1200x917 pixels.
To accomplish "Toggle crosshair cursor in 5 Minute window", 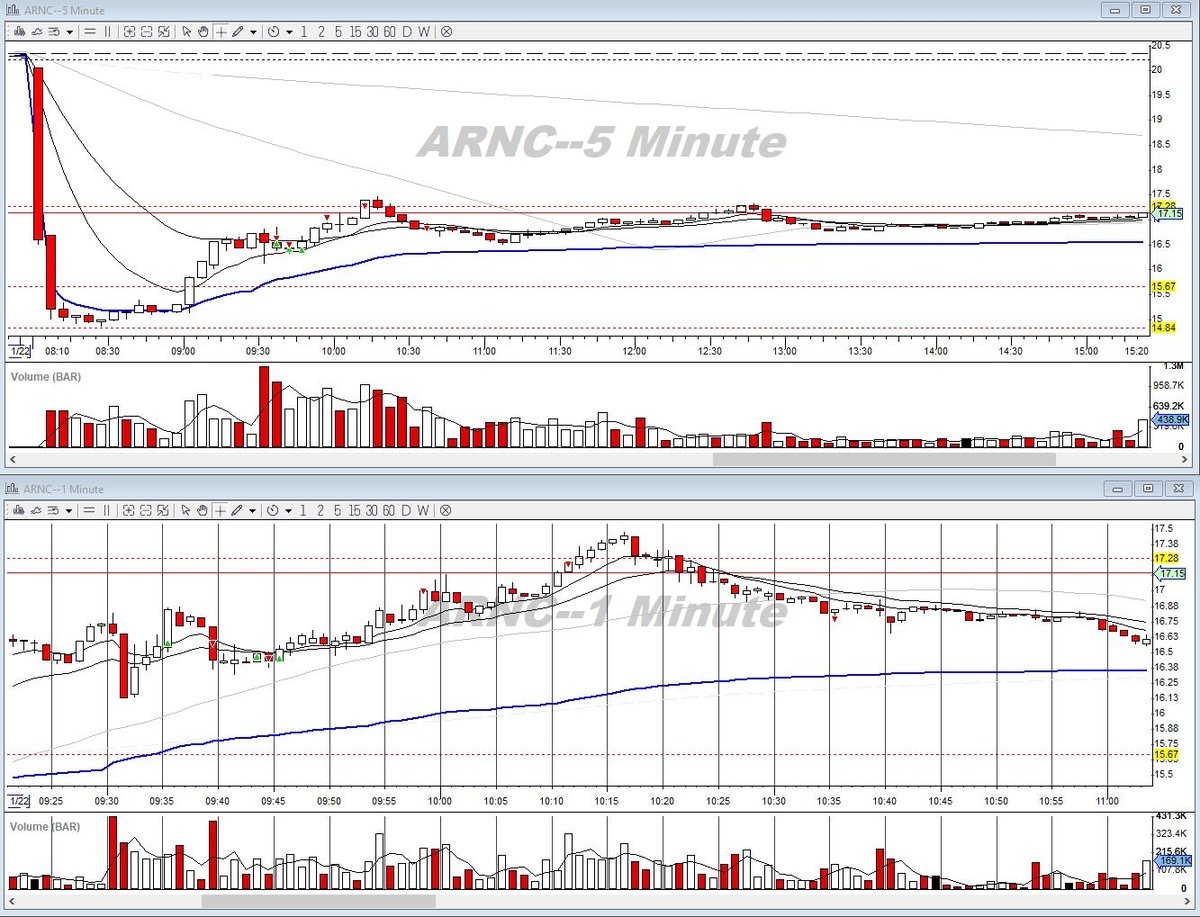I will 220,31.
